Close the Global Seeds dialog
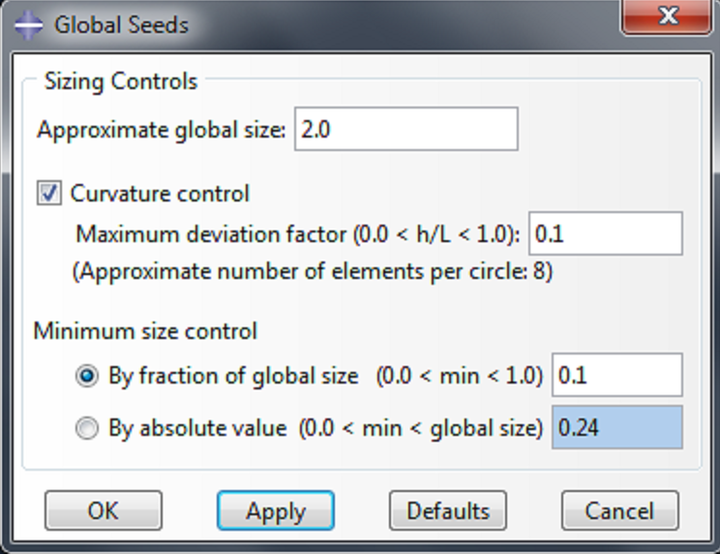The image size is (720, 554). coord(667,16)
